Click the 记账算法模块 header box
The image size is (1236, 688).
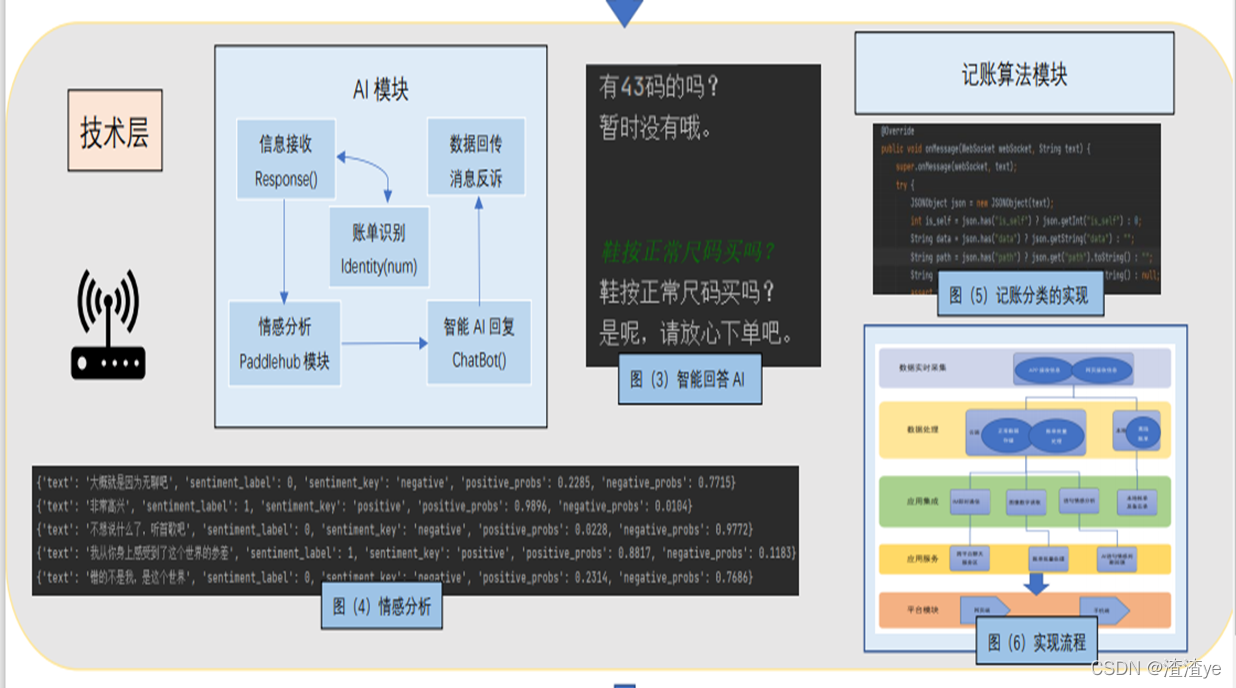[x=1014, y=74]
